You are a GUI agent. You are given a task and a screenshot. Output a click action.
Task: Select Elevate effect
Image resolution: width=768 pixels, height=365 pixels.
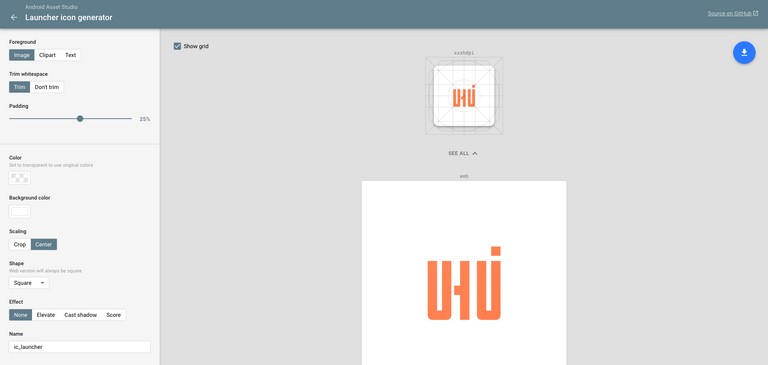coord(46,315)
